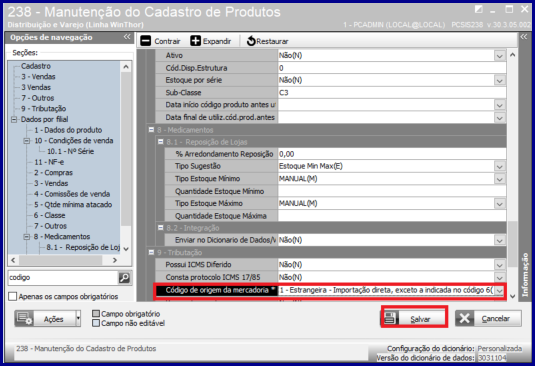This screenshot has height=366, width=535.
Task: Collapse the 9 - Tributação section
Action: click(x=151, y=252)
